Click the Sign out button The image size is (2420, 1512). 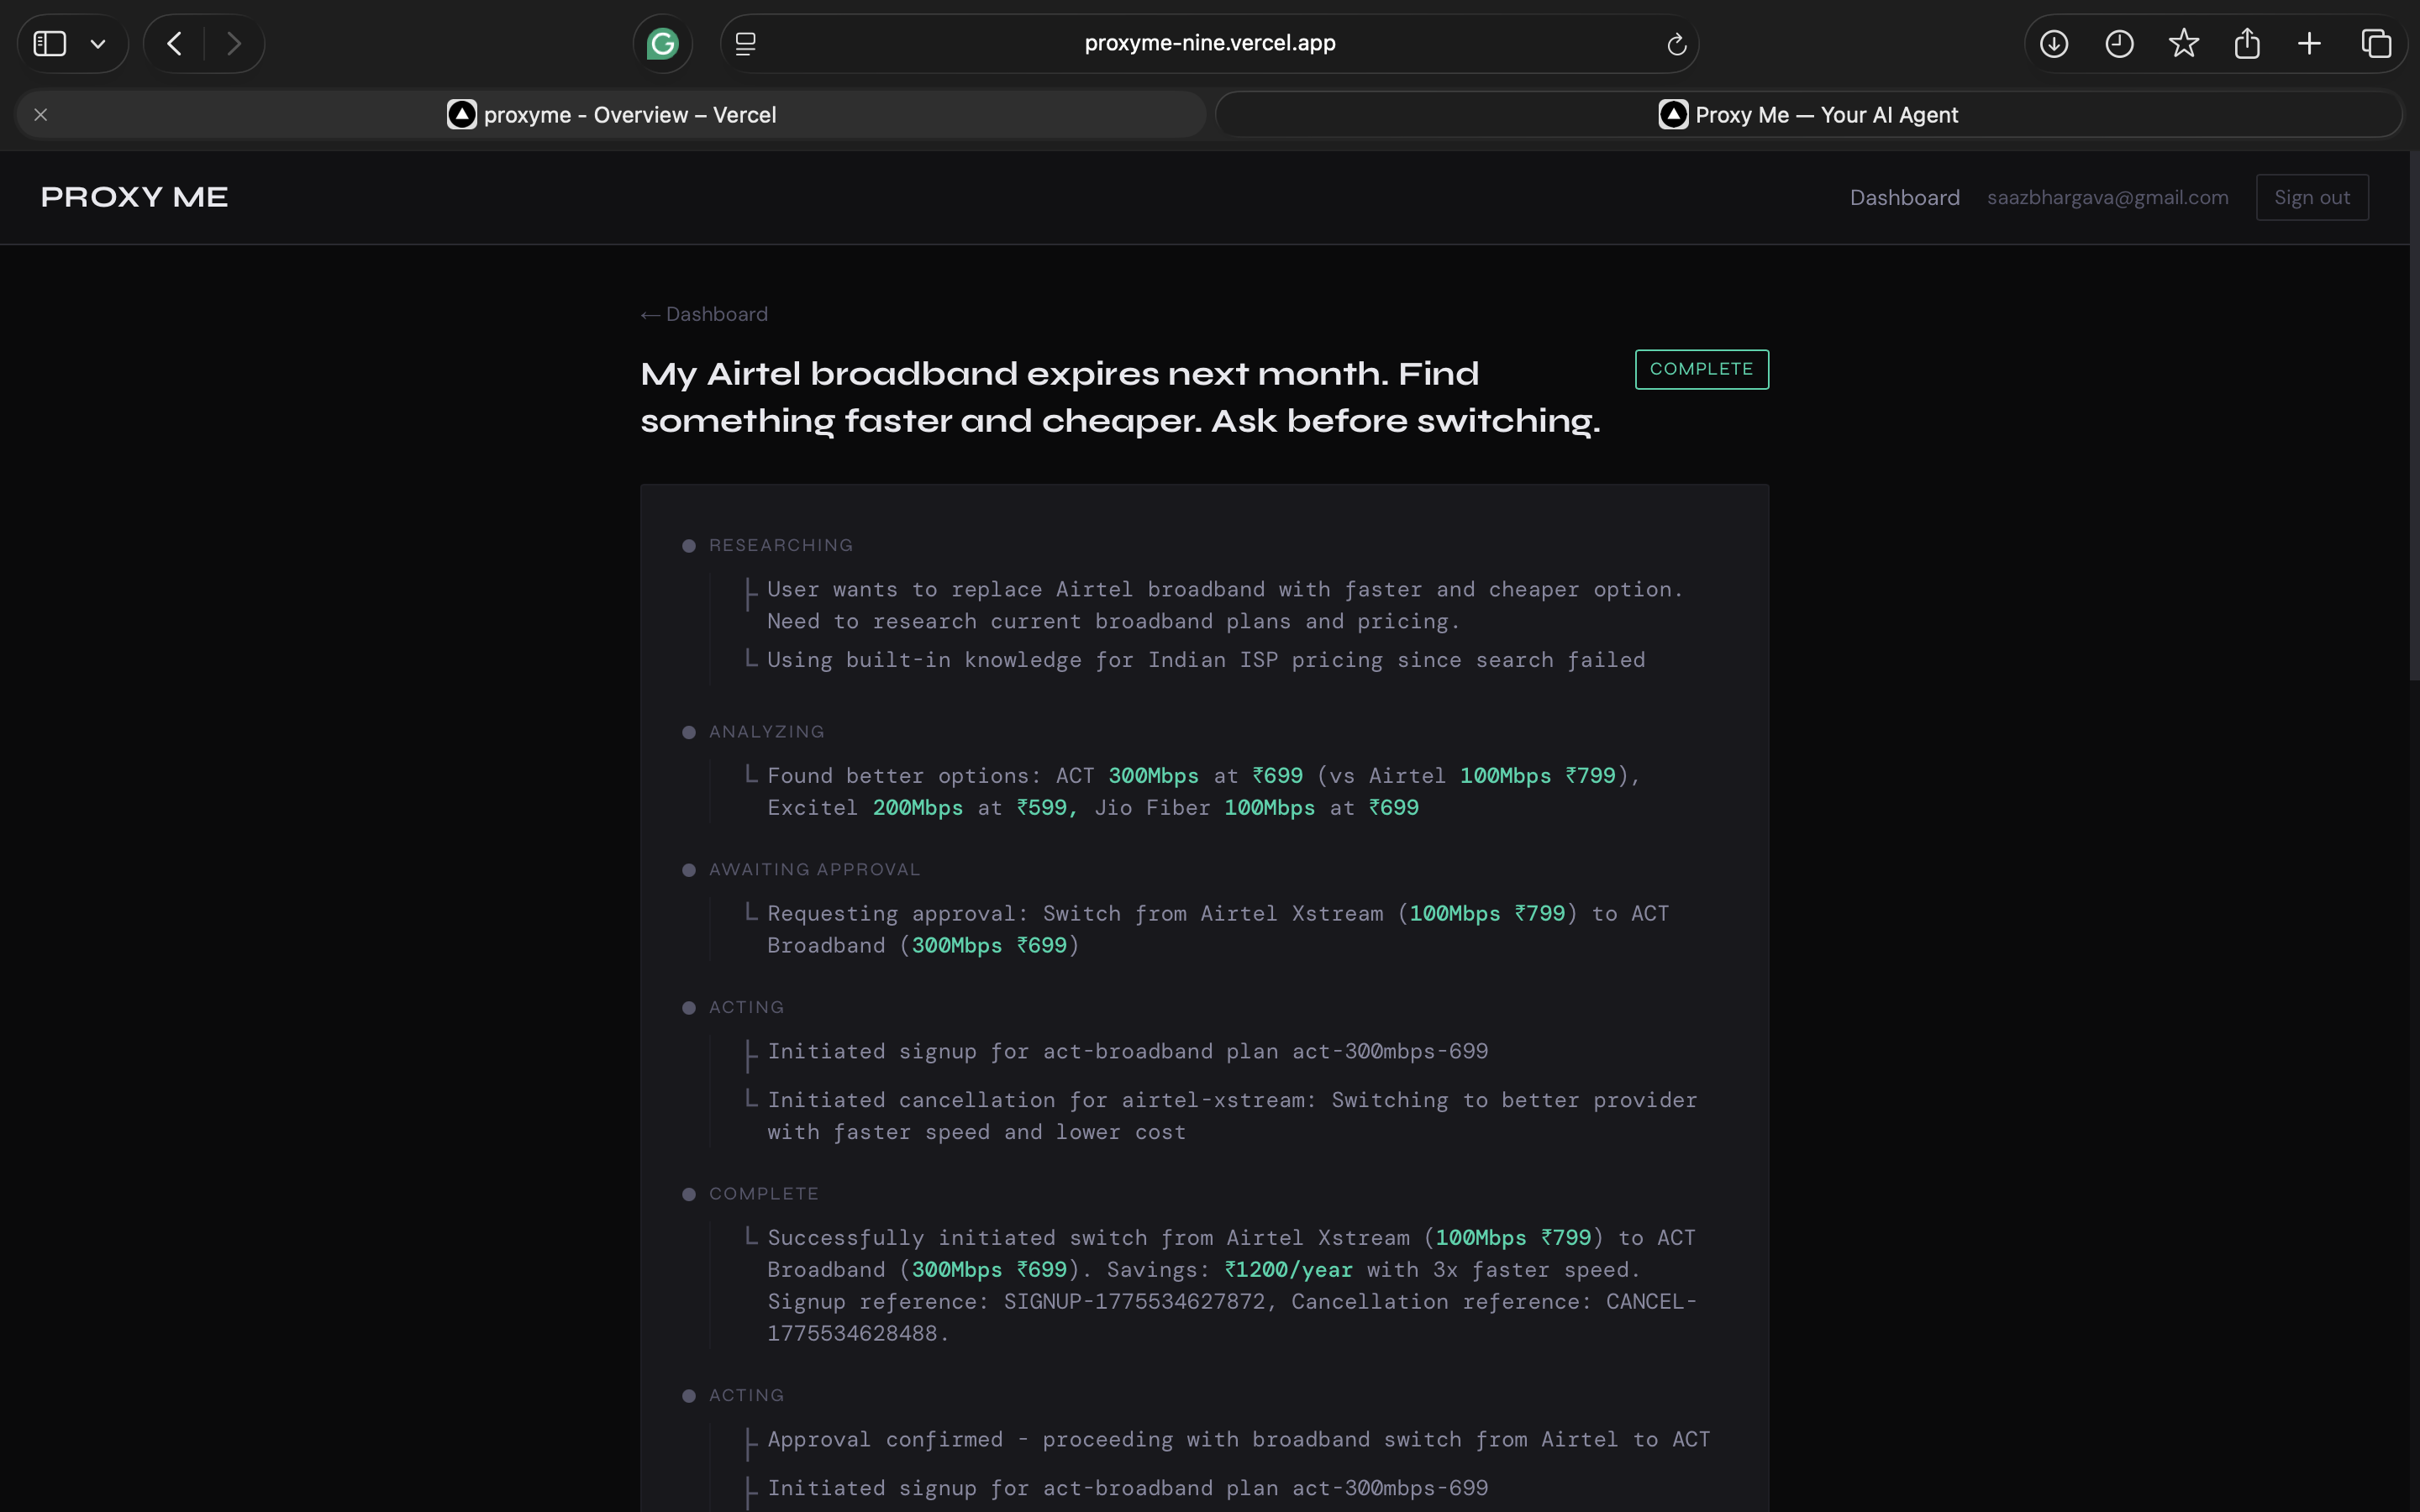2311,198
